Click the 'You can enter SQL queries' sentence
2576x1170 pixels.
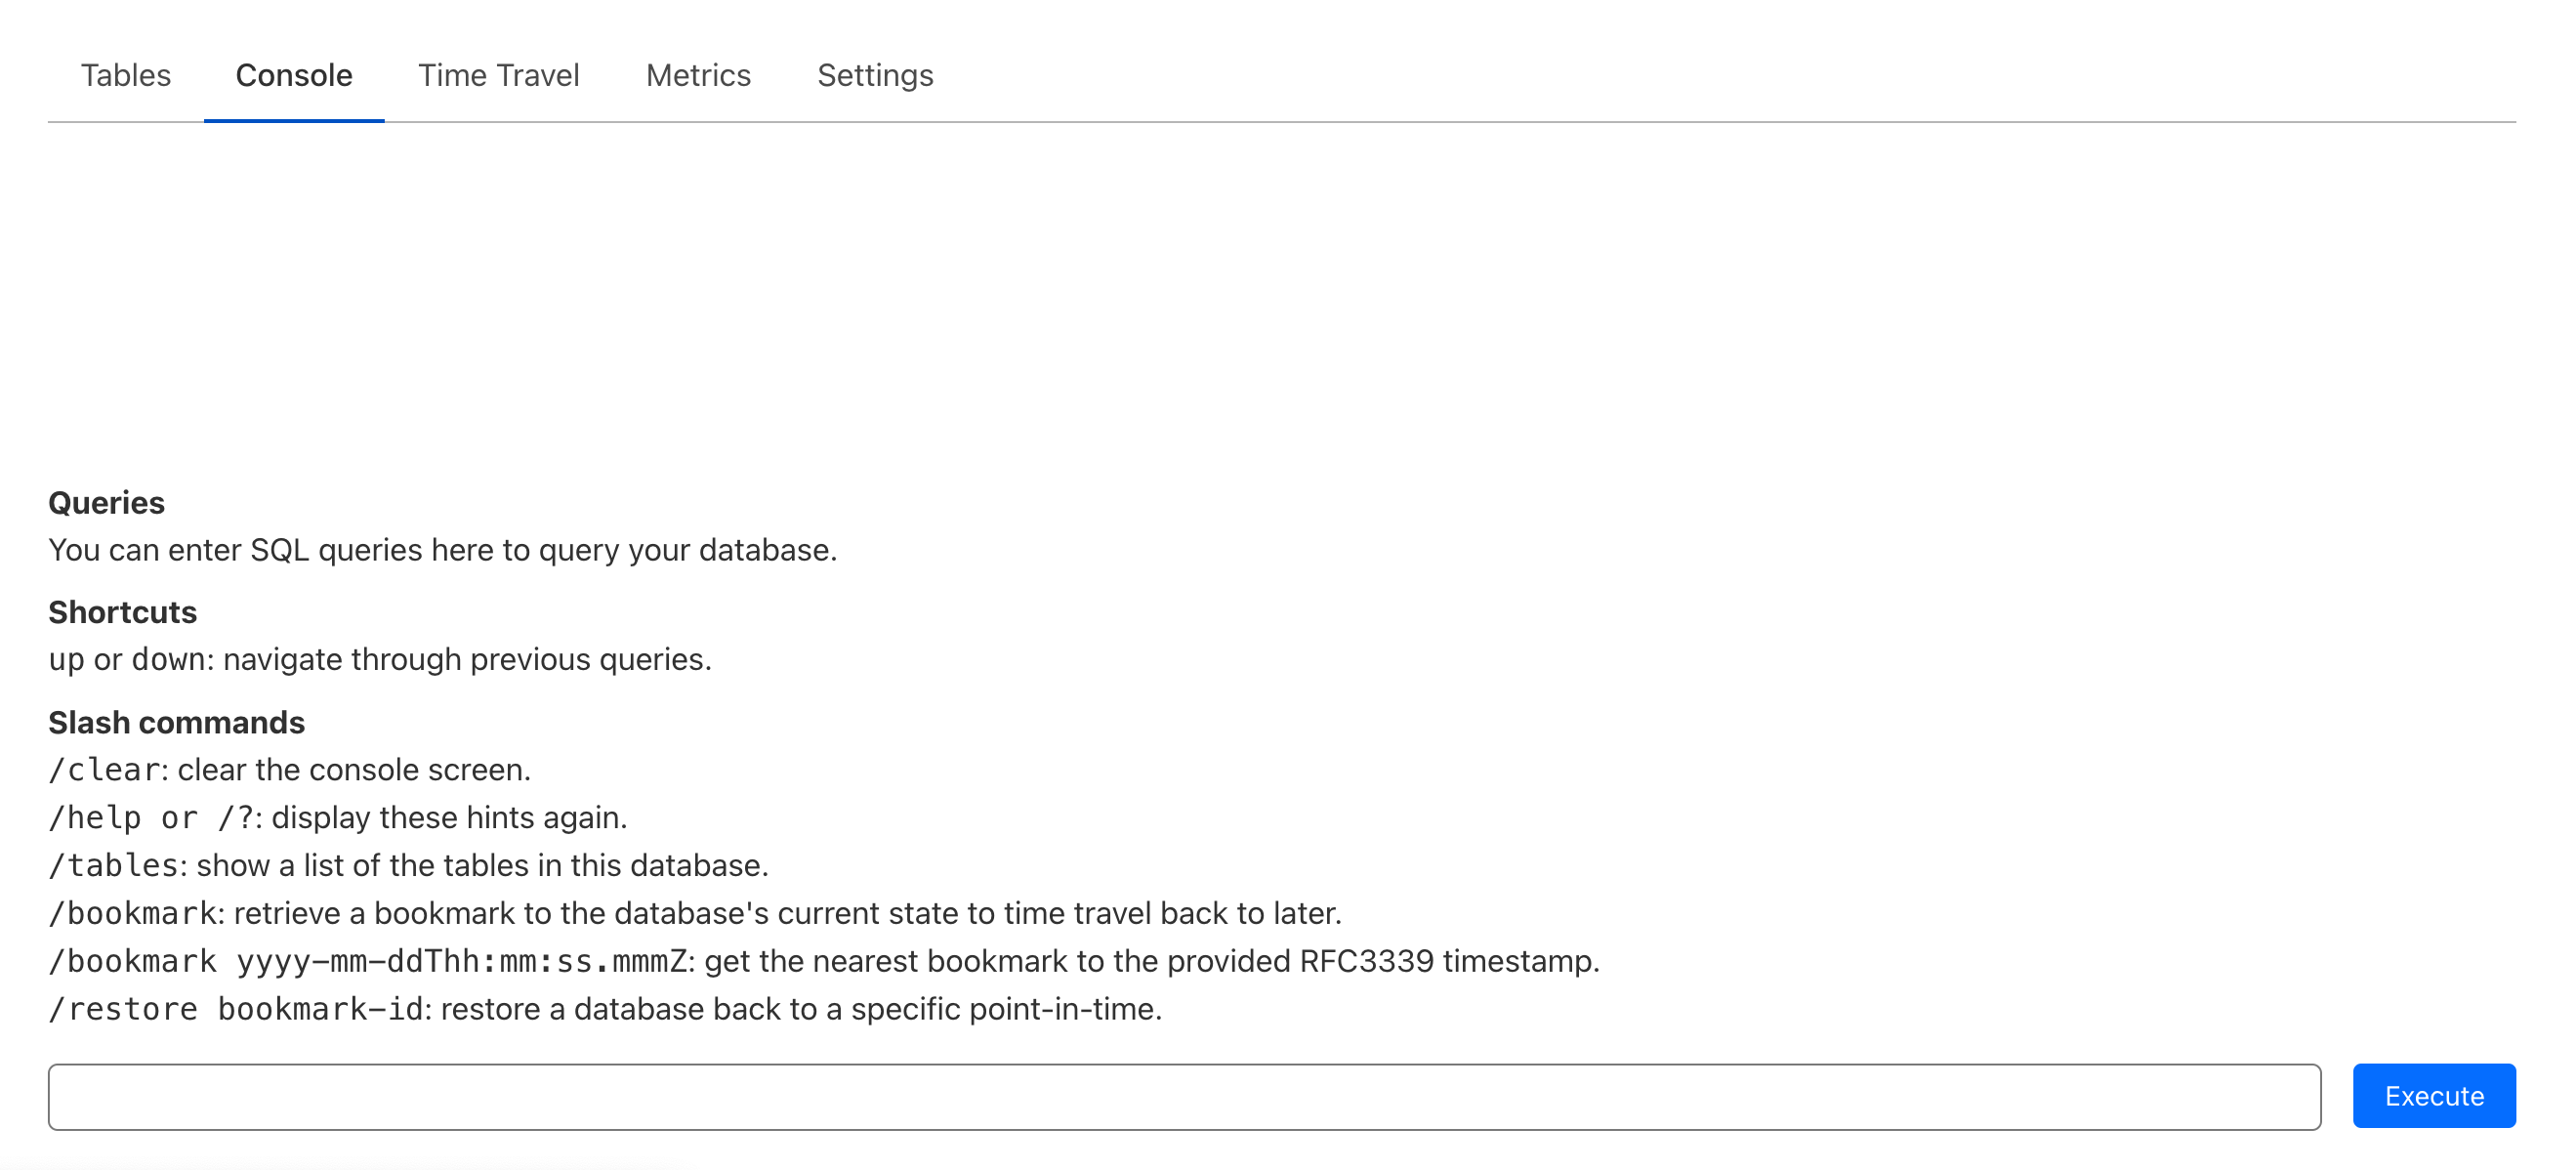click(442, 550)
